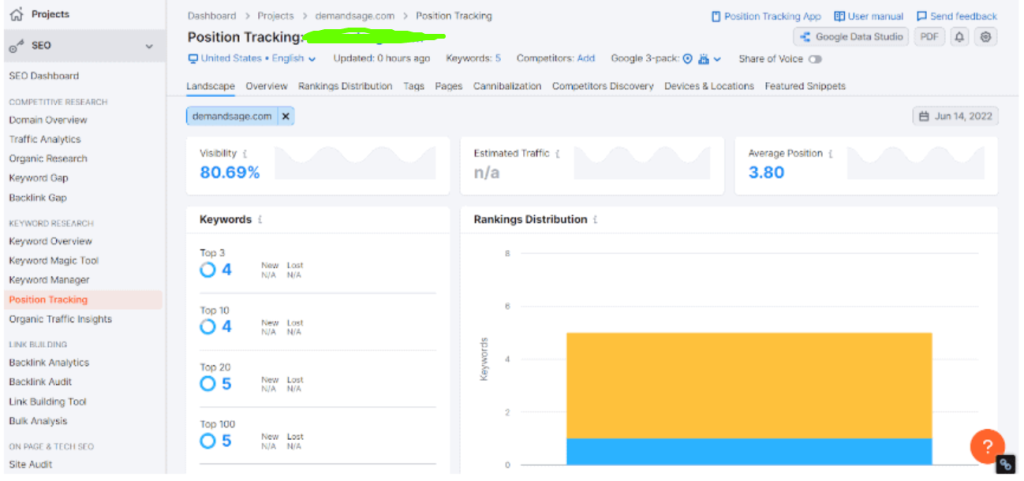The width and height of the screenshot is (1024, 481).
Task: Switch to Landscape tab
Action: (210, 86)
